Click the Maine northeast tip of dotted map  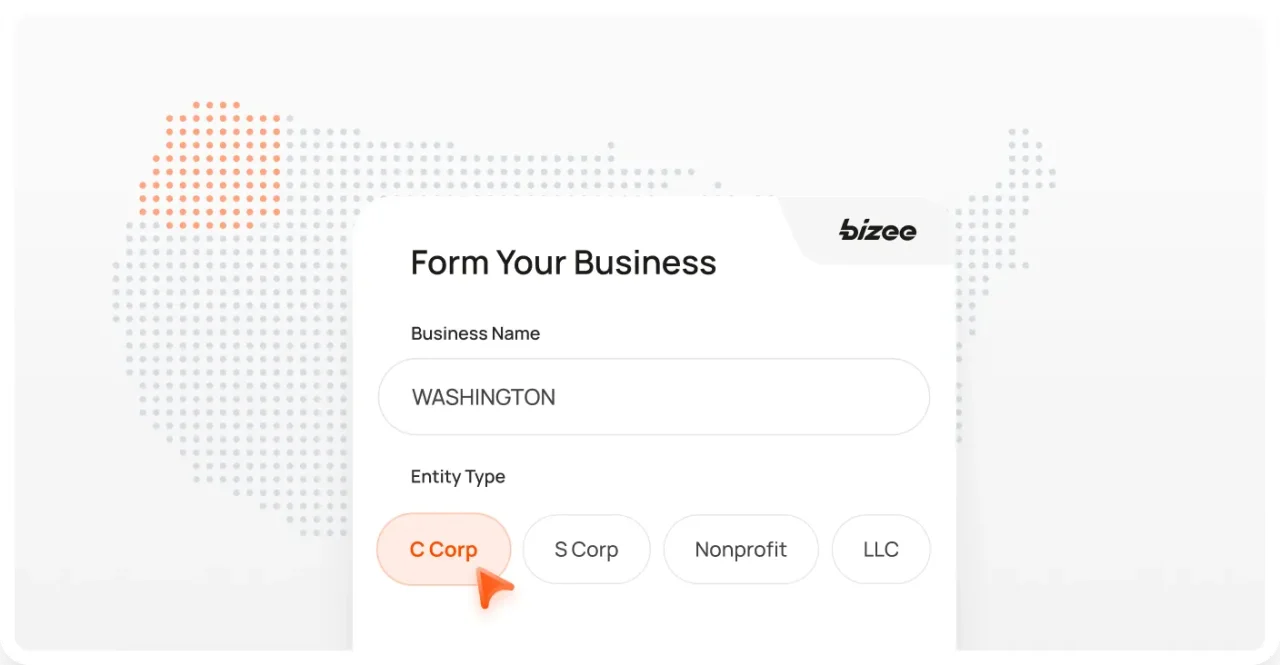click(1024, 150)
